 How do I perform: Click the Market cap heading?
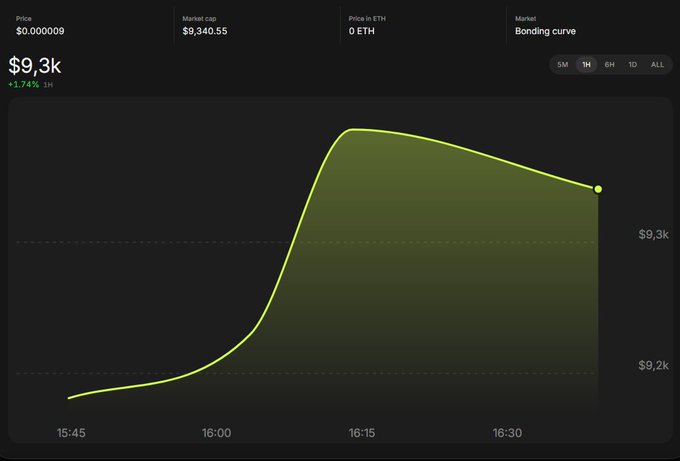pyautogui.click(x=199, y=19)
